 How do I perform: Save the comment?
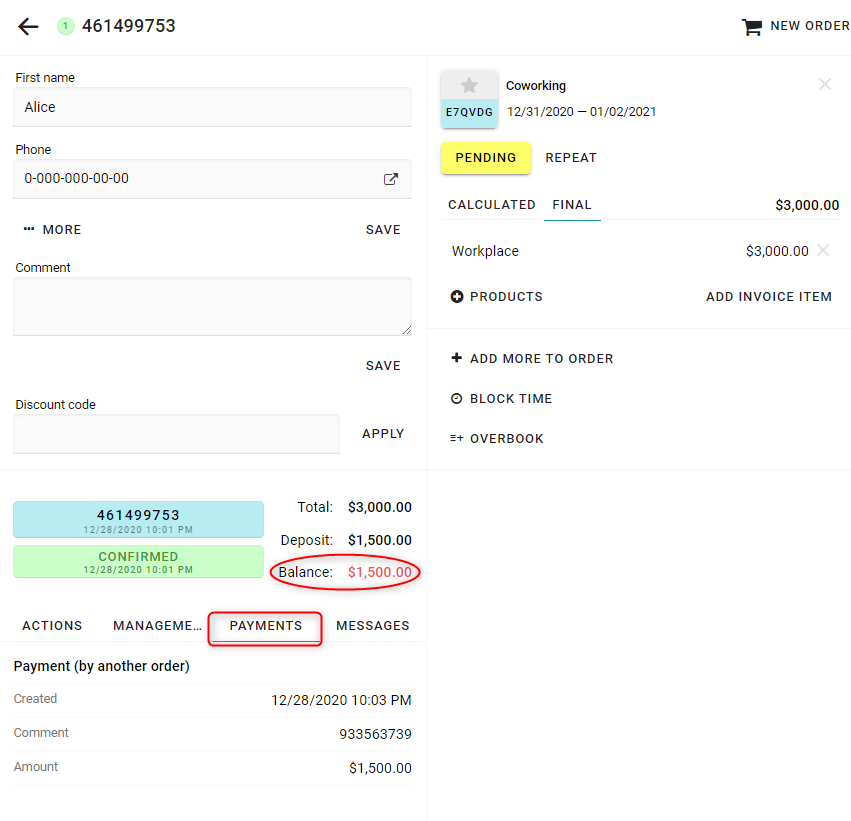click(383, 366)
